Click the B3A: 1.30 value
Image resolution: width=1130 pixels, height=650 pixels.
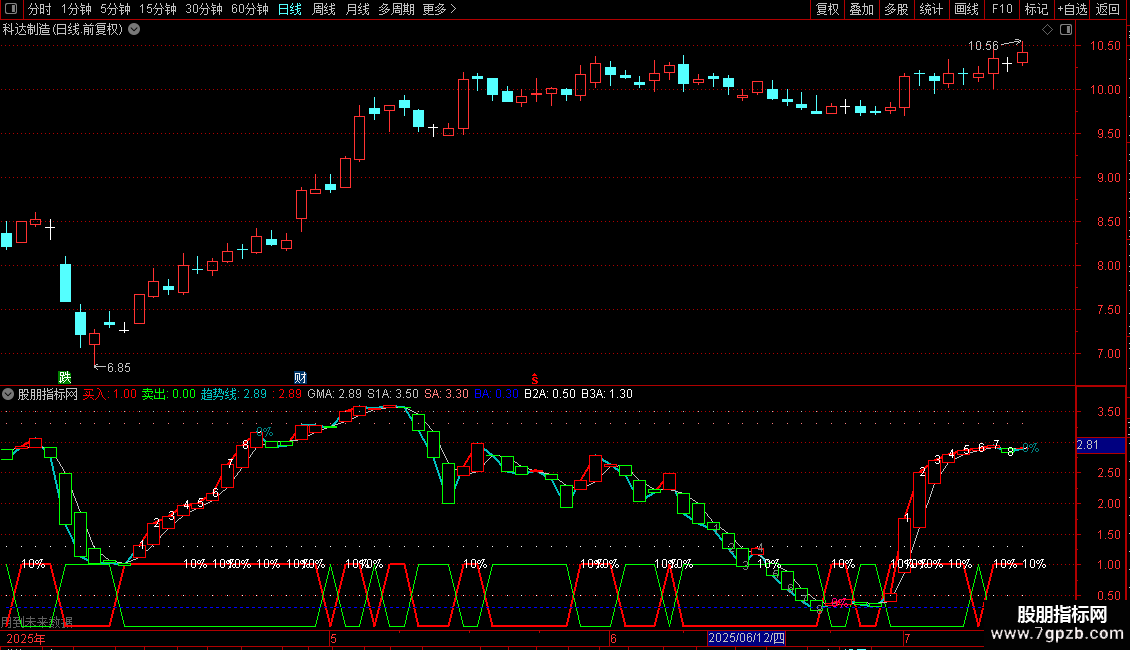click(607, 394)
